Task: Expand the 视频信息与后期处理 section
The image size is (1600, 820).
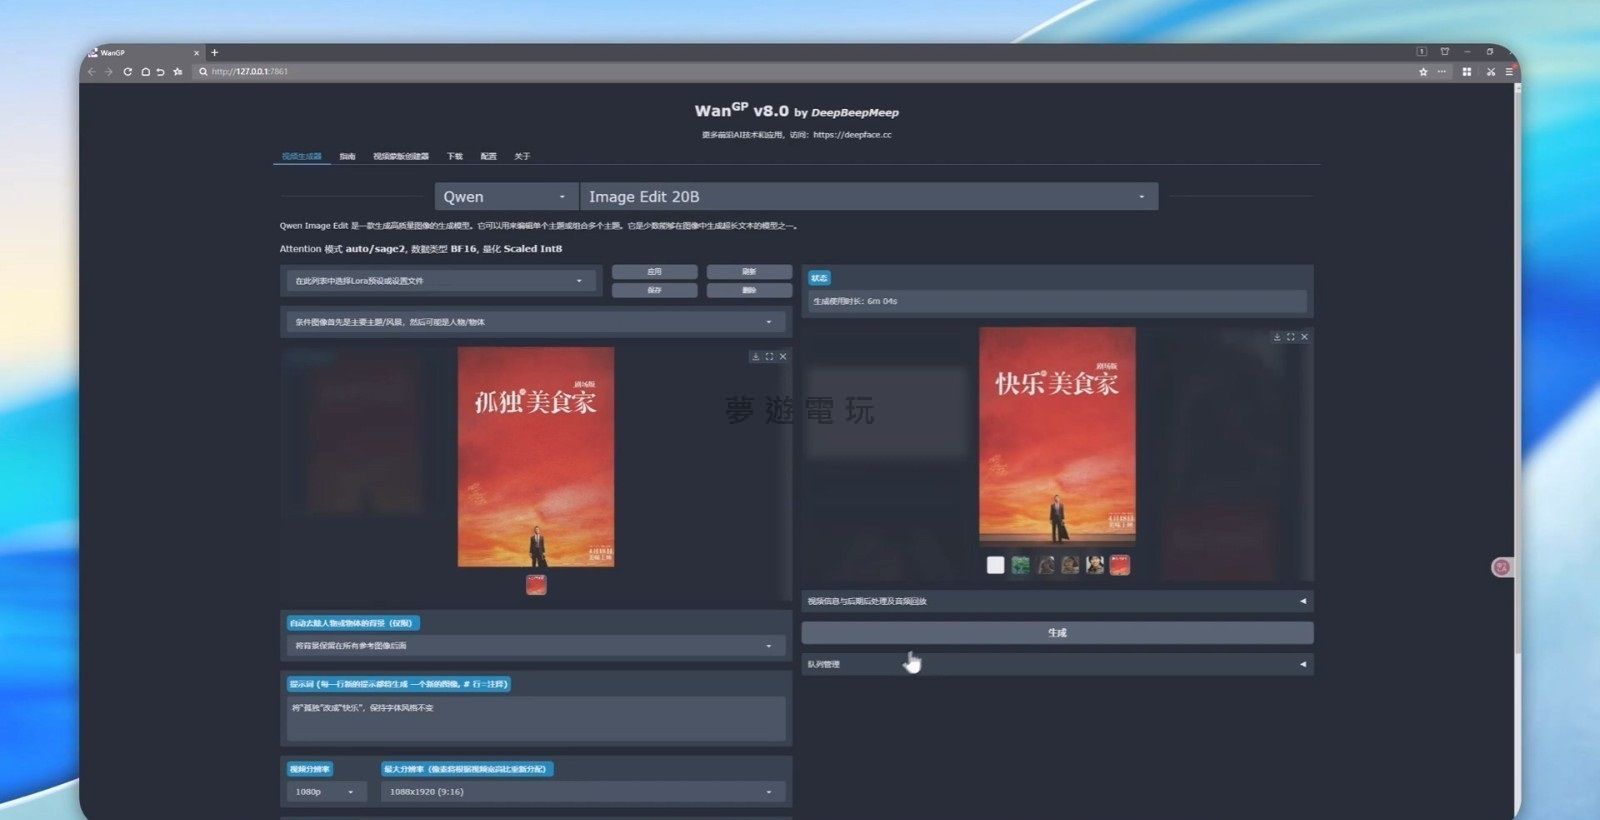Action: [x=1056, y=601]
